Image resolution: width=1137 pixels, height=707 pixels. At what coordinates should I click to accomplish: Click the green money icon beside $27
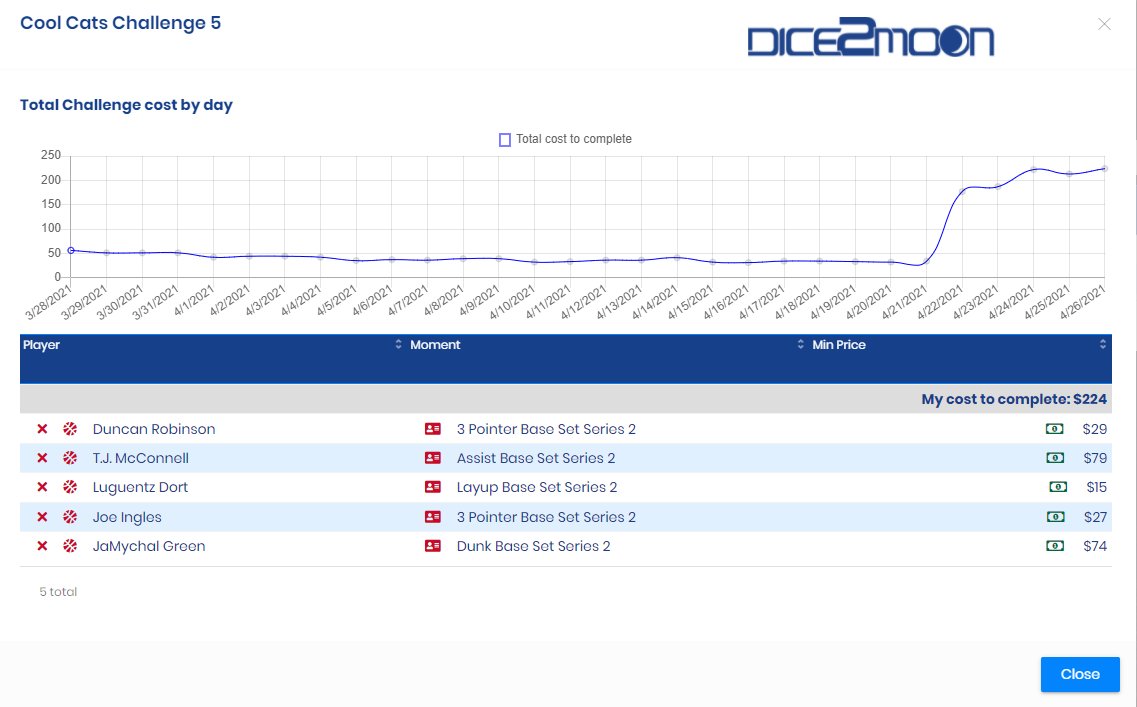pyautogui.click(x=1055, y=516)
